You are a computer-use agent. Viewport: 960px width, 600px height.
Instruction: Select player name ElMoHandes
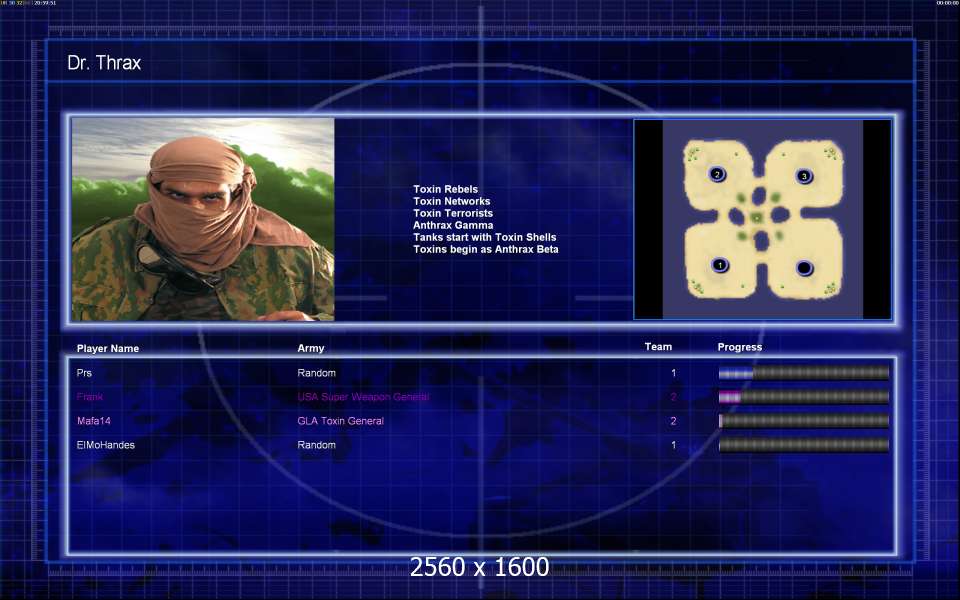pos(105,445)
